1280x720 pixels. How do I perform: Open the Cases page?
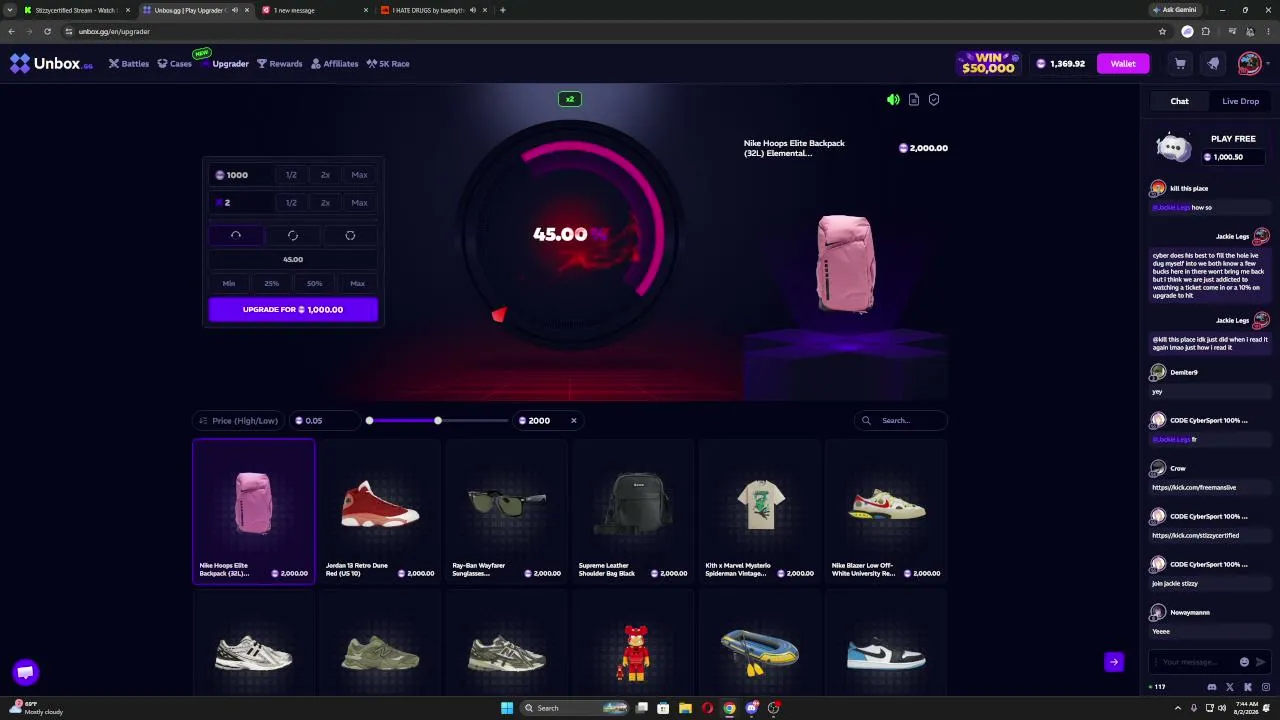pyautogui.click(x=174, y=64)
